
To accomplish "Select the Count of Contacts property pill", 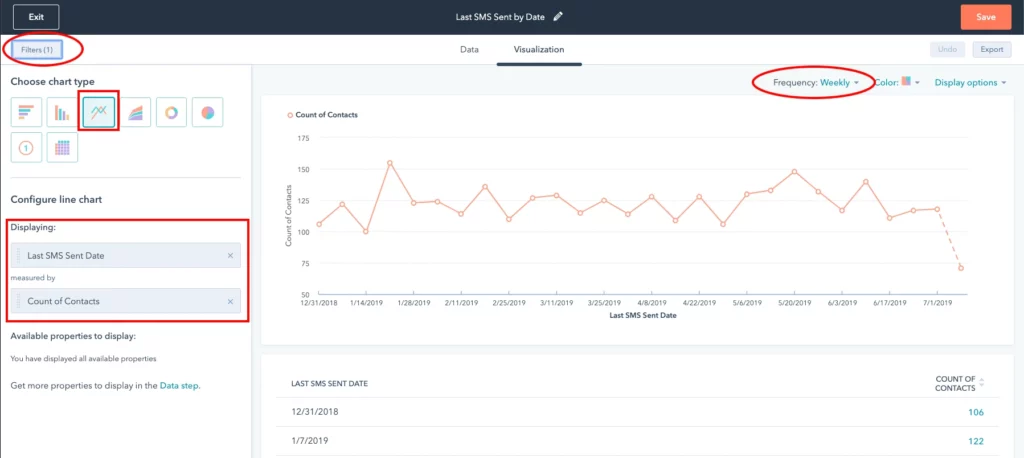I will pyautogui.click(x=125, y=301).
